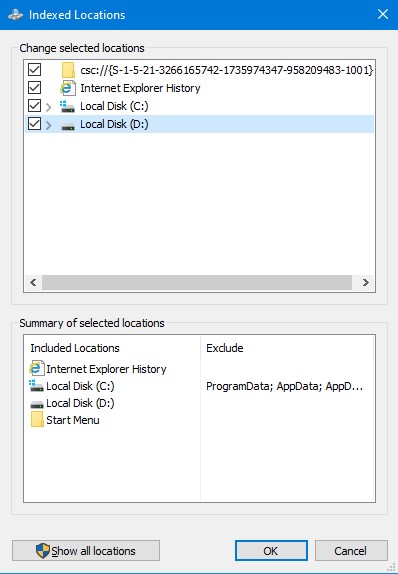This screenshot has height=574, width=398.
Task: Select Local Disk (C:) in summary list
Action: click(80, 386)
